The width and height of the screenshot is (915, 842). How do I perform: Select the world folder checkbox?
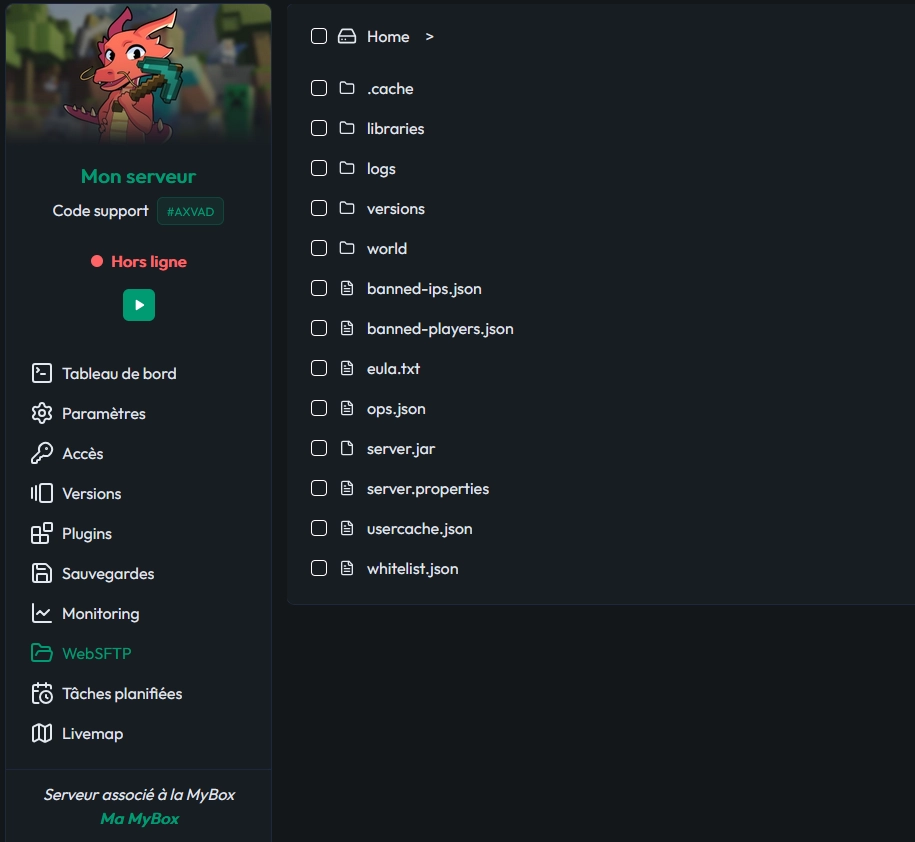pos(319,248)
